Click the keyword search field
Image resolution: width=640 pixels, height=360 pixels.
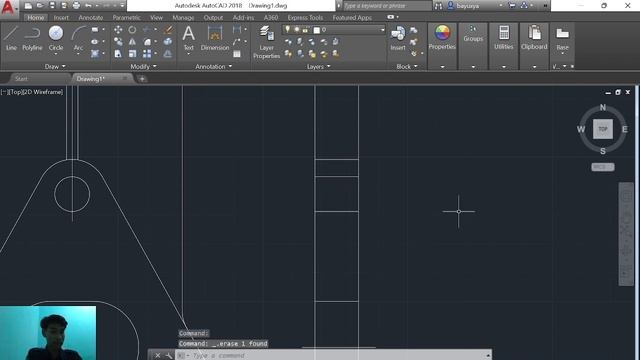(x=387, y=6)
